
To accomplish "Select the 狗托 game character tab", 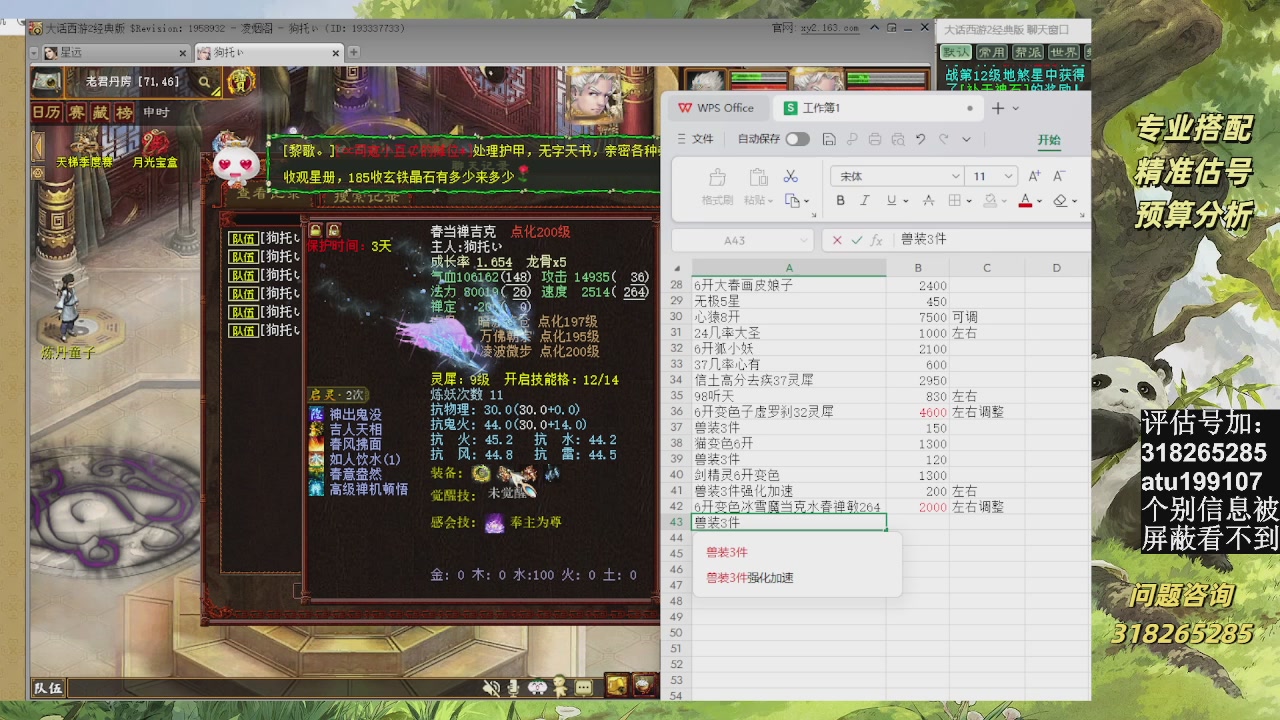I will tap(267, 52).
